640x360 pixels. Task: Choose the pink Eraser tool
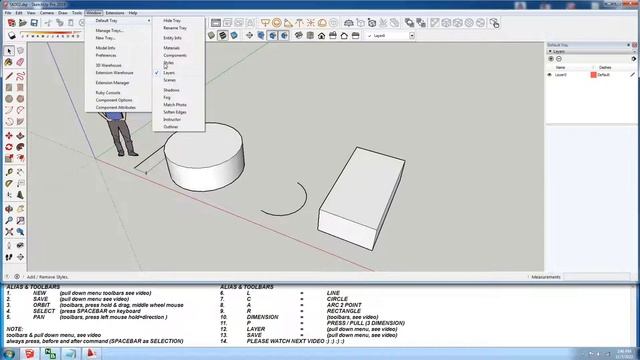[20, 62]
